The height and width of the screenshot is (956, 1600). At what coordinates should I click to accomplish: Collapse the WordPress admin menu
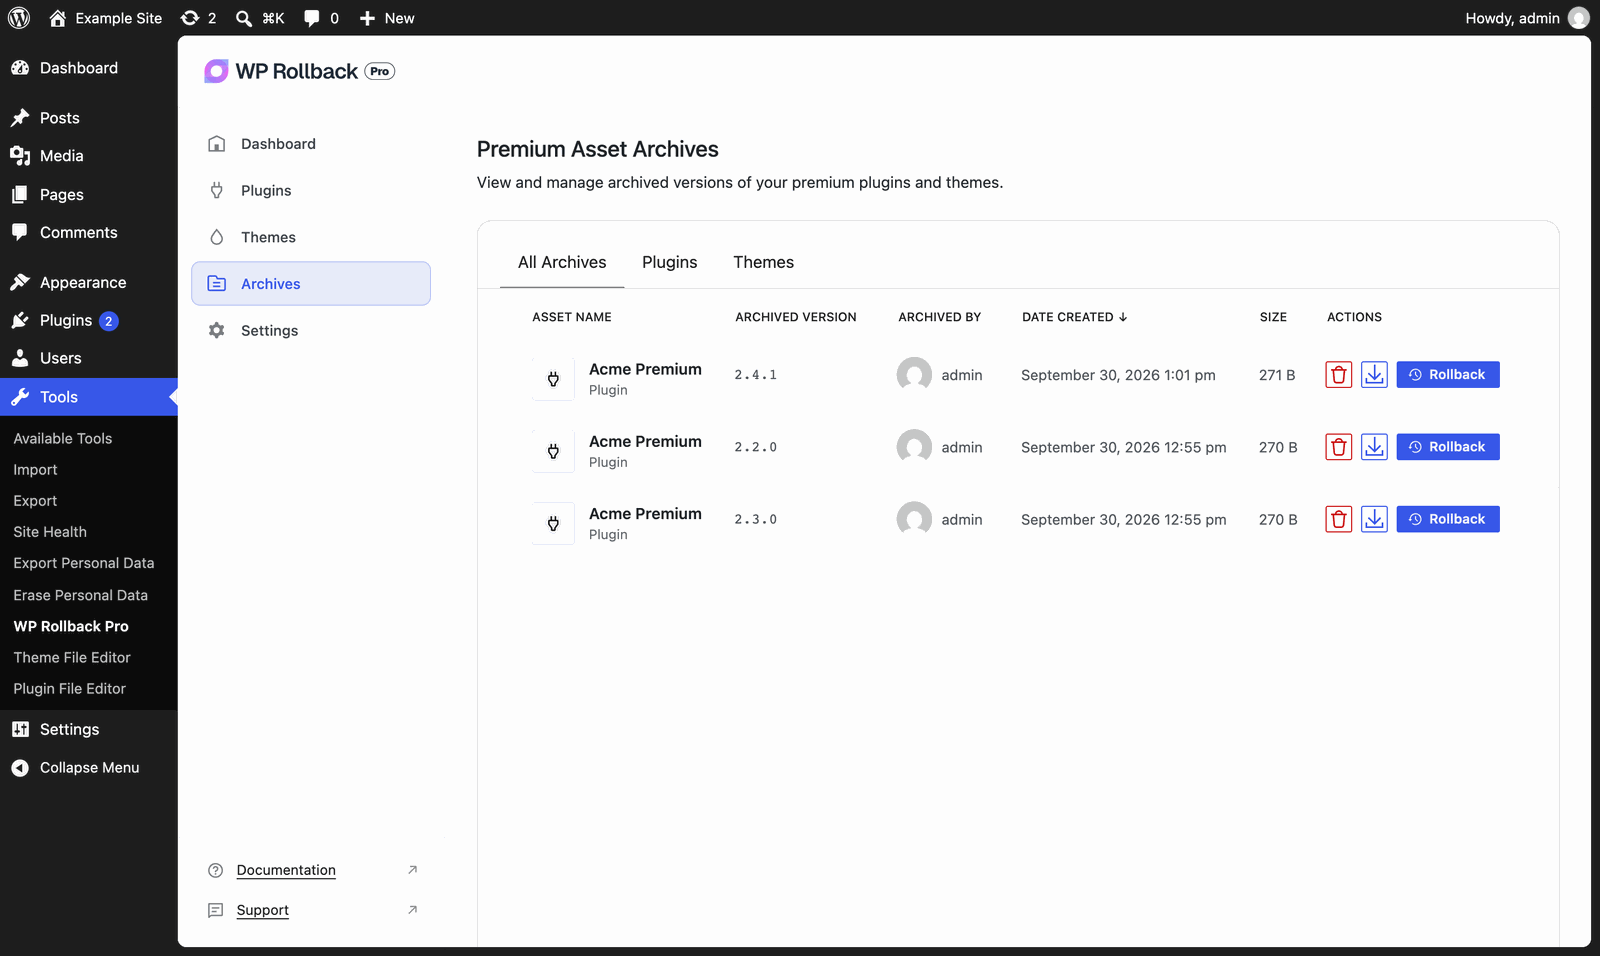89,768
